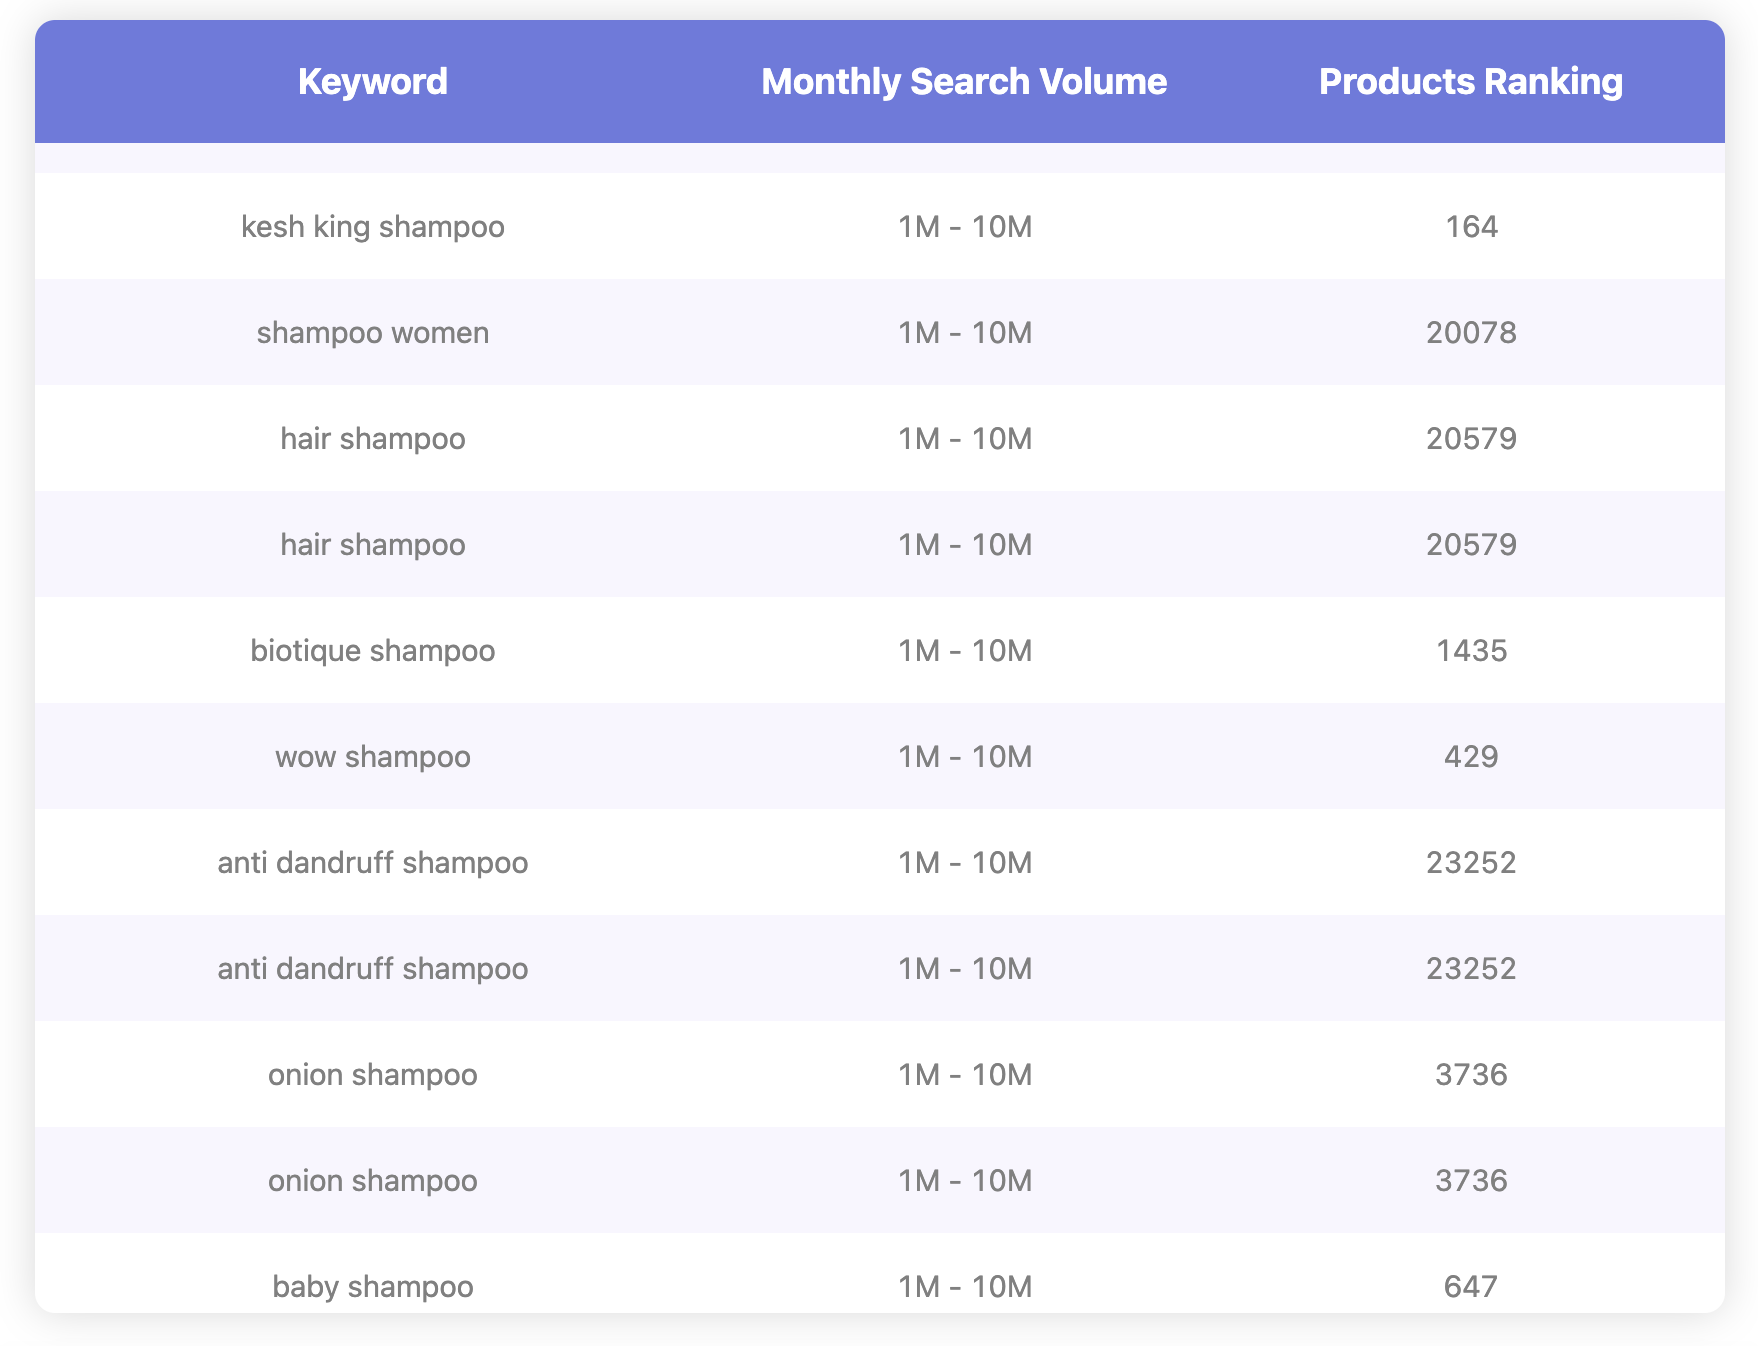Click search volume in wow shampoo row

(x=964, y=757)
